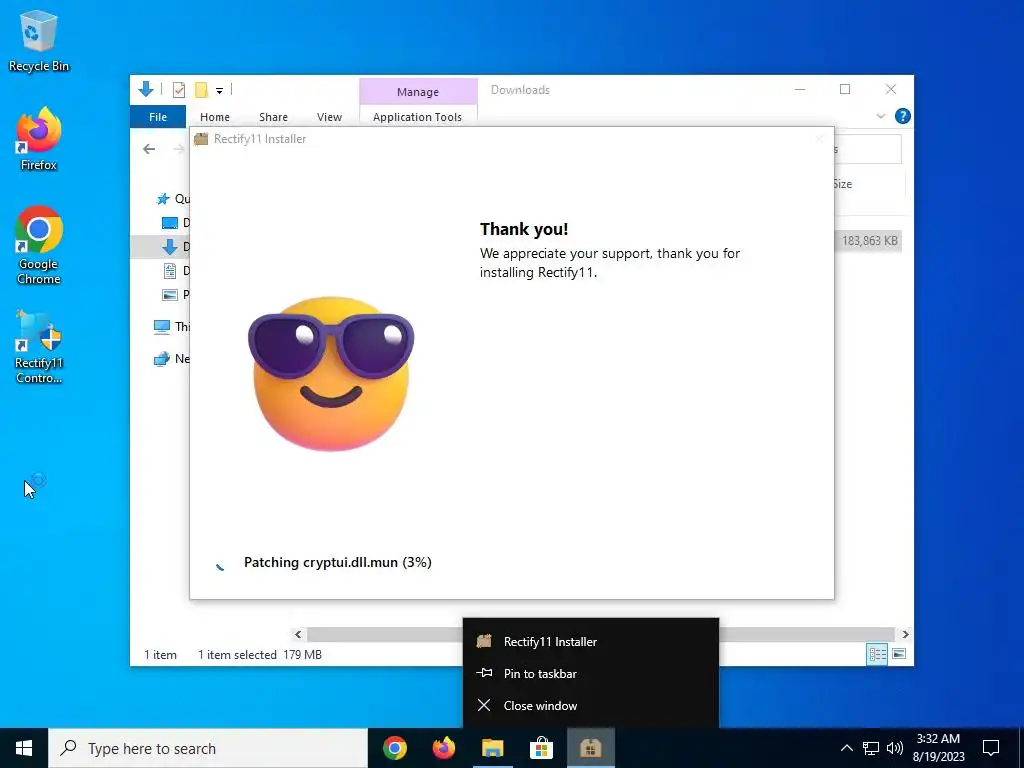This screenshot has height=768, width=1024.
Task: Click the Rectify11 Installer title bar icon
Action: click(201, 138)
